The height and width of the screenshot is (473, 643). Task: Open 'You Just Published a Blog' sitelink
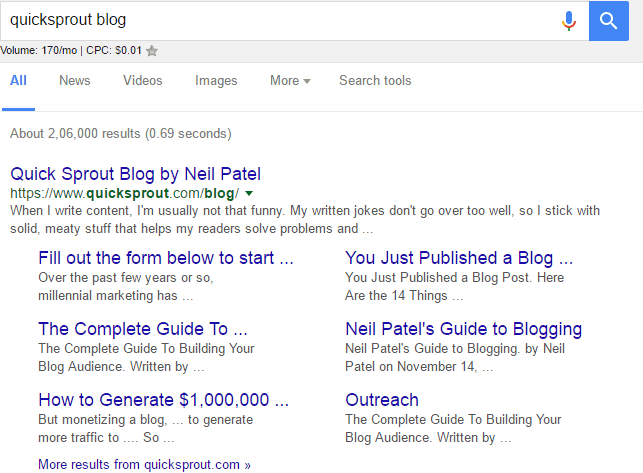click(x=459, y=258)
